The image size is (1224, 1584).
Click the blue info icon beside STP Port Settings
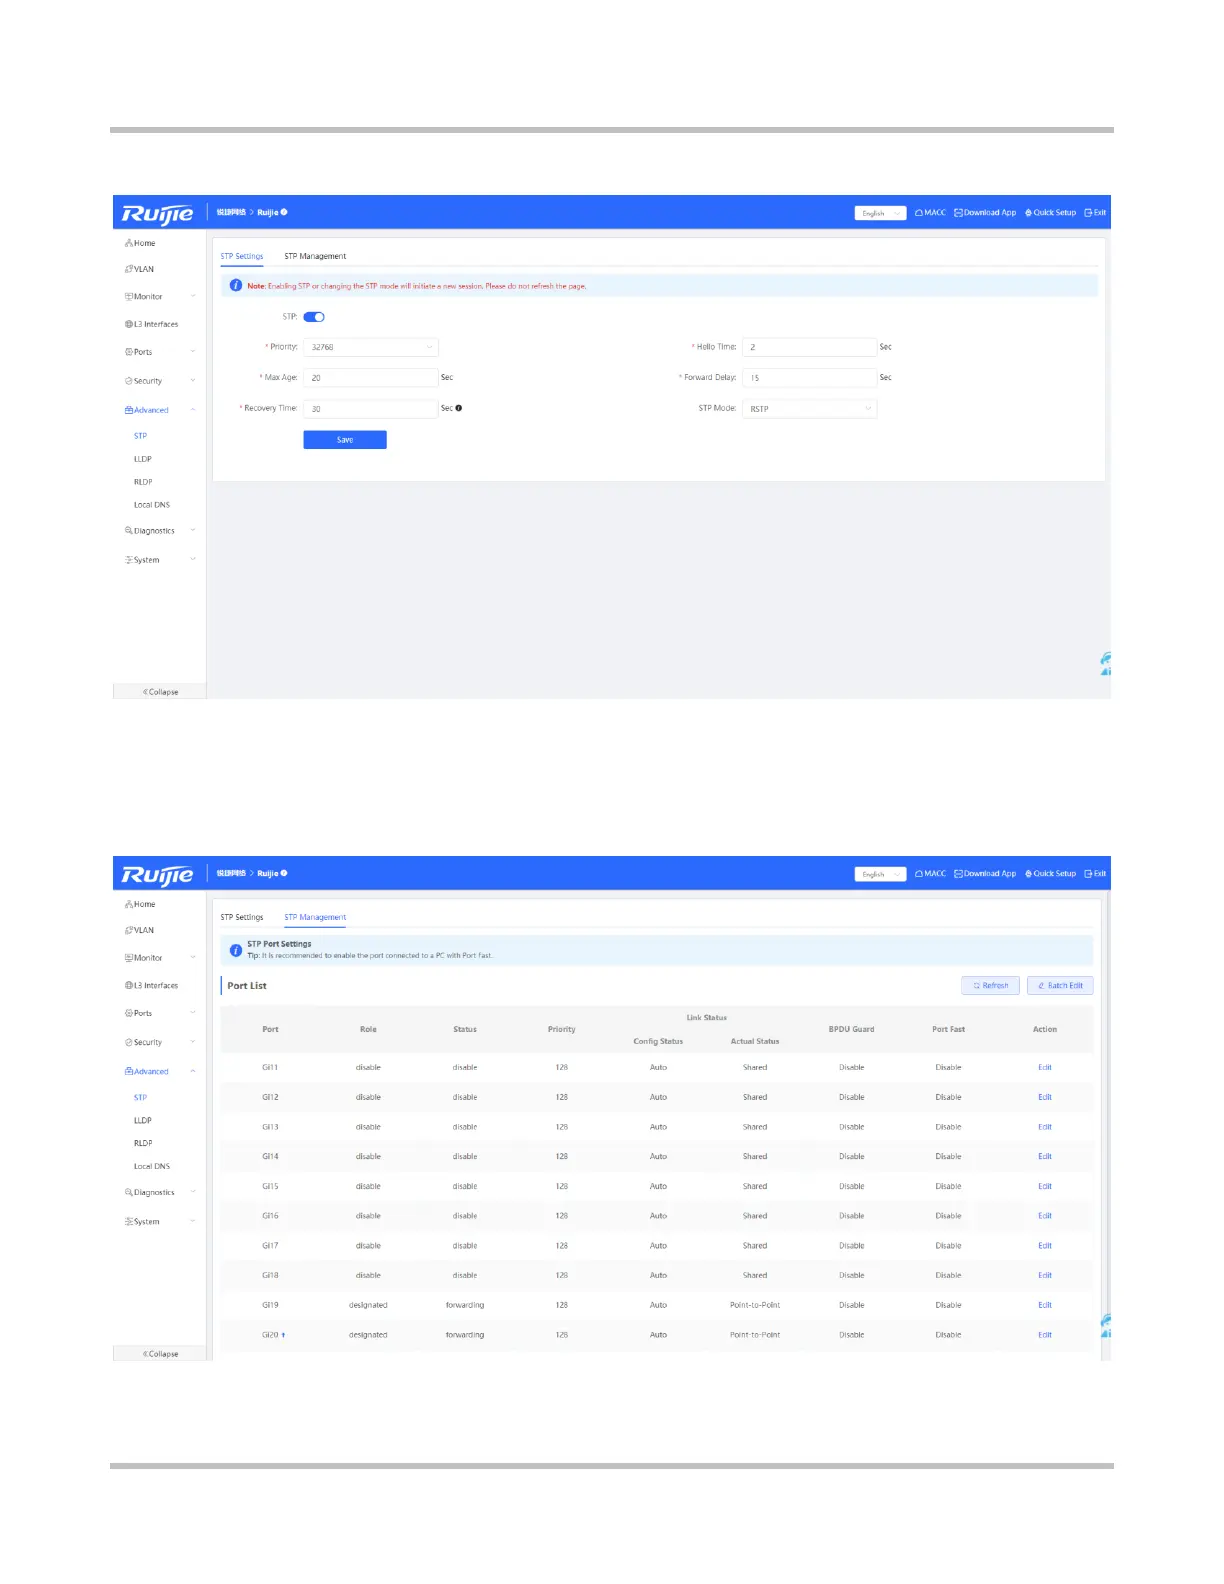(236, 950)
